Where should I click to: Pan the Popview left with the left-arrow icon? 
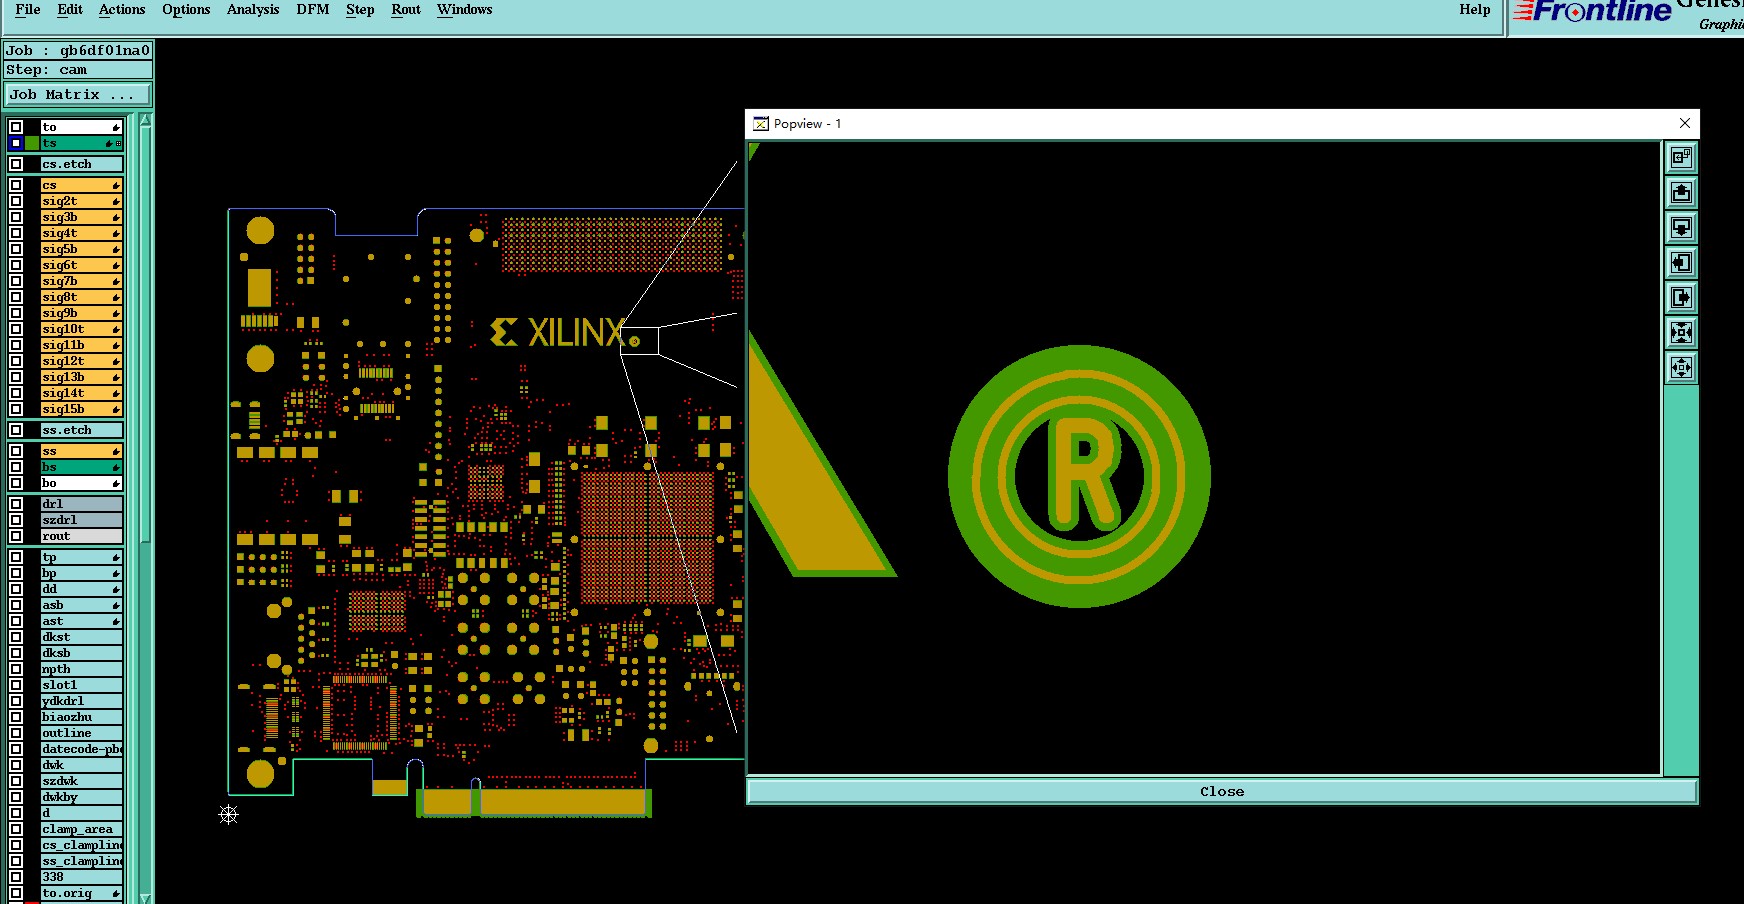(1681, 262)
